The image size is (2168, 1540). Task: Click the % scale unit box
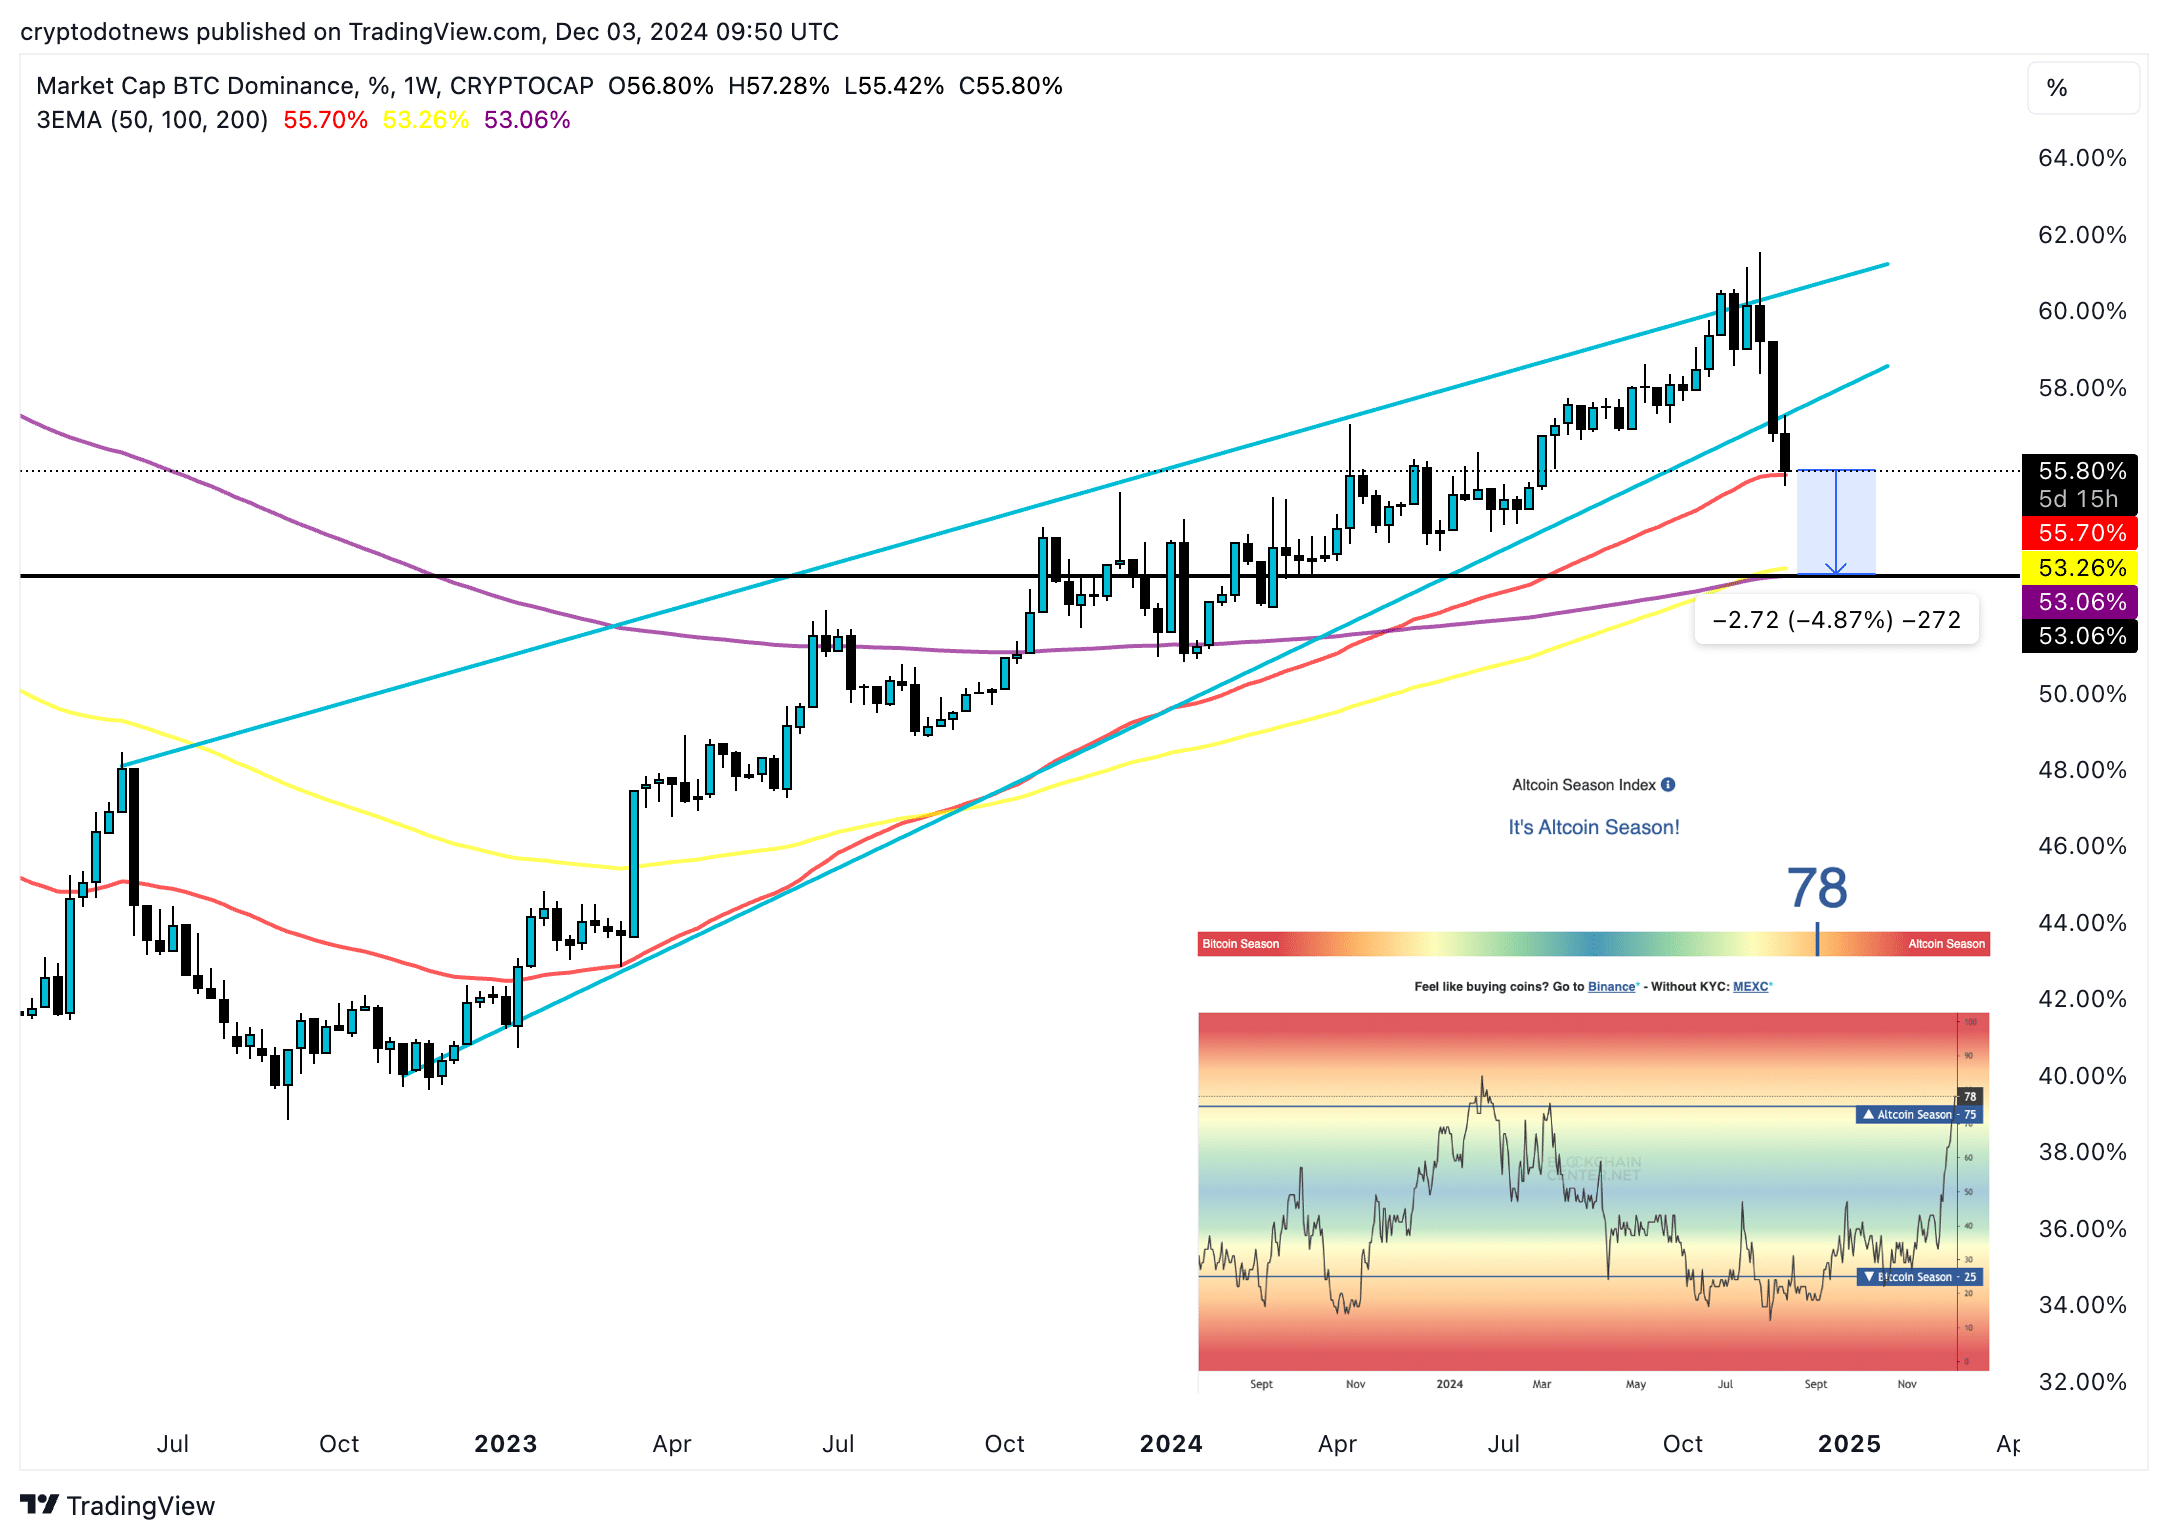[2083, 88]
